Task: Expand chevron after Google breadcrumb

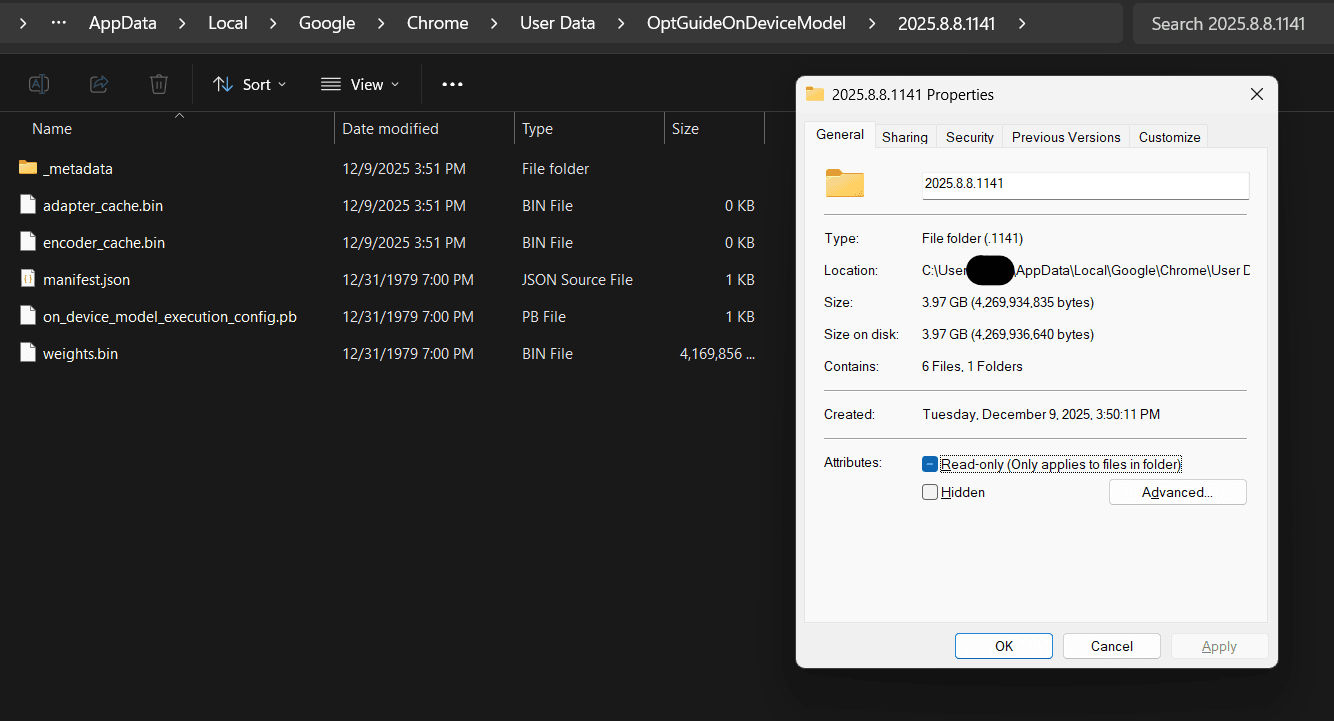Action: click(x=381, y=23)
